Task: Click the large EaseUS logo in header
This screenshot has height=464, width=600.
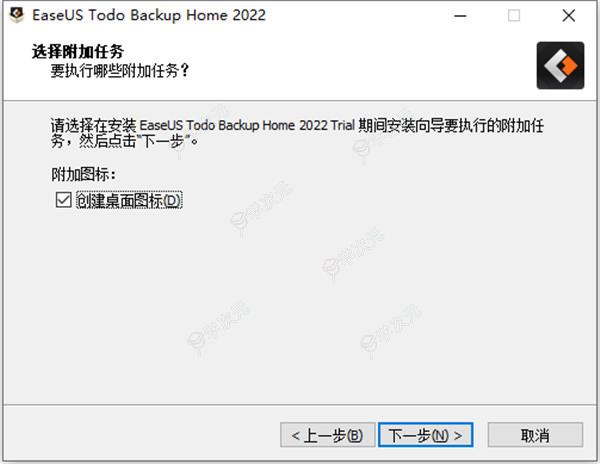Action: point(560,65)
